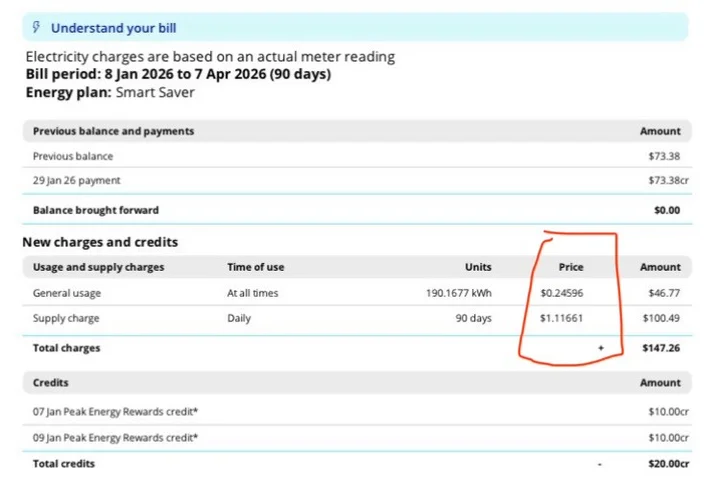Click the 'Units' column header

click(478, 267)
